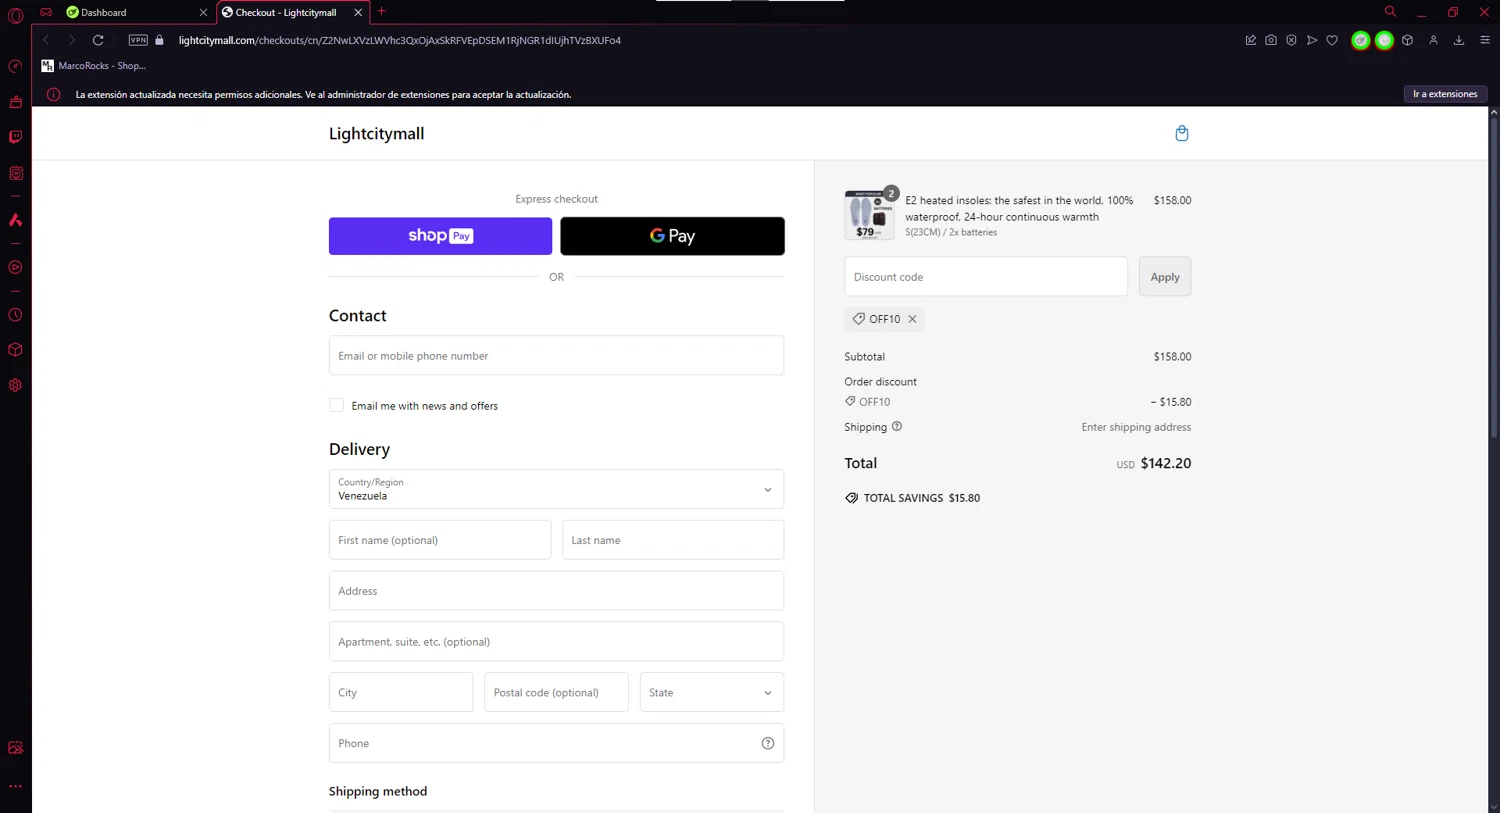Open the State dropdown
This screenshot has height=813, width=1500.
tap(711, 692)
